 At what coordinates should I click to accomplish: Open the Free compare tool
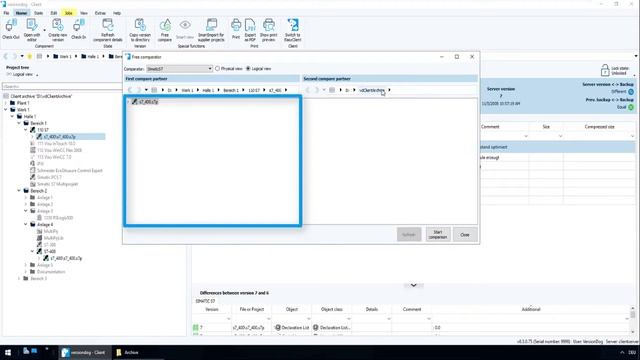[x=165, y=25]
